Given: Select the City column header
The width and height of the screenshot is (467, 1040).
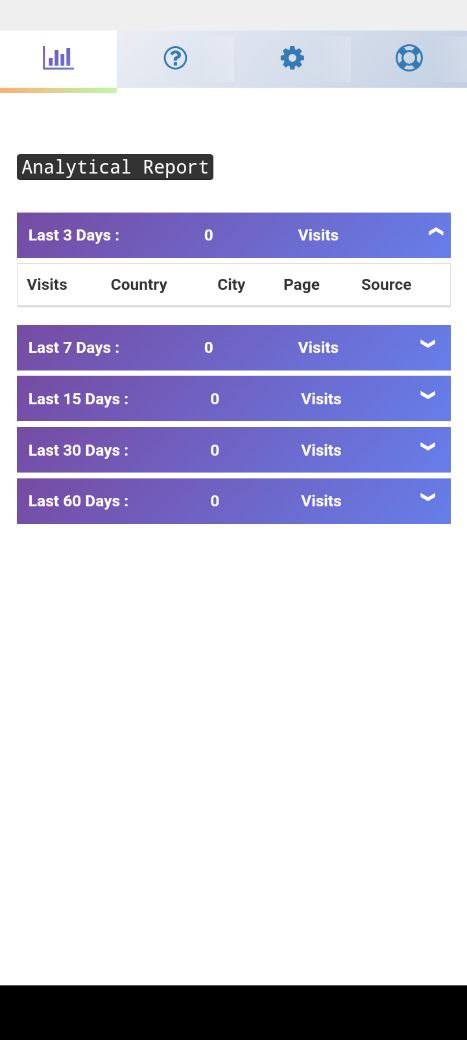Looking at the screenshot, I should (232, 285).
